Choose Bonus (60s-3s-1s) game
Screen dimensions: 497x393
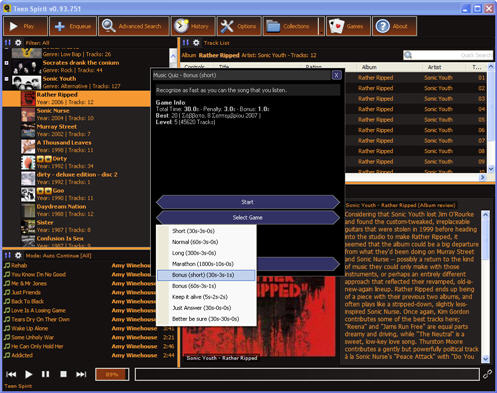pyautogui.click(x=206, y=286)
